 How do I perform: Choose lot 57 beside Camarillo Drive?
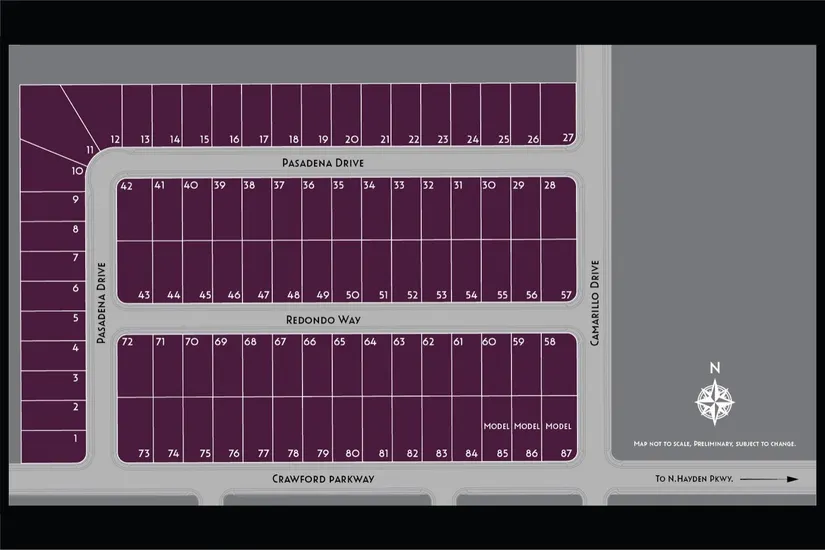pyautogui.click(x=561, y=270)
